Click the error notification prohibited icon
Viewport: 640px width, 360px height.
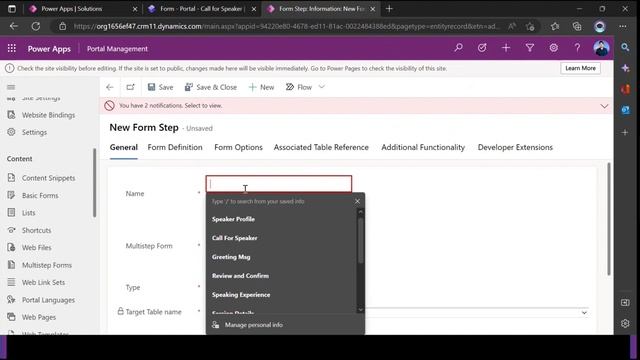pos(109,106)
